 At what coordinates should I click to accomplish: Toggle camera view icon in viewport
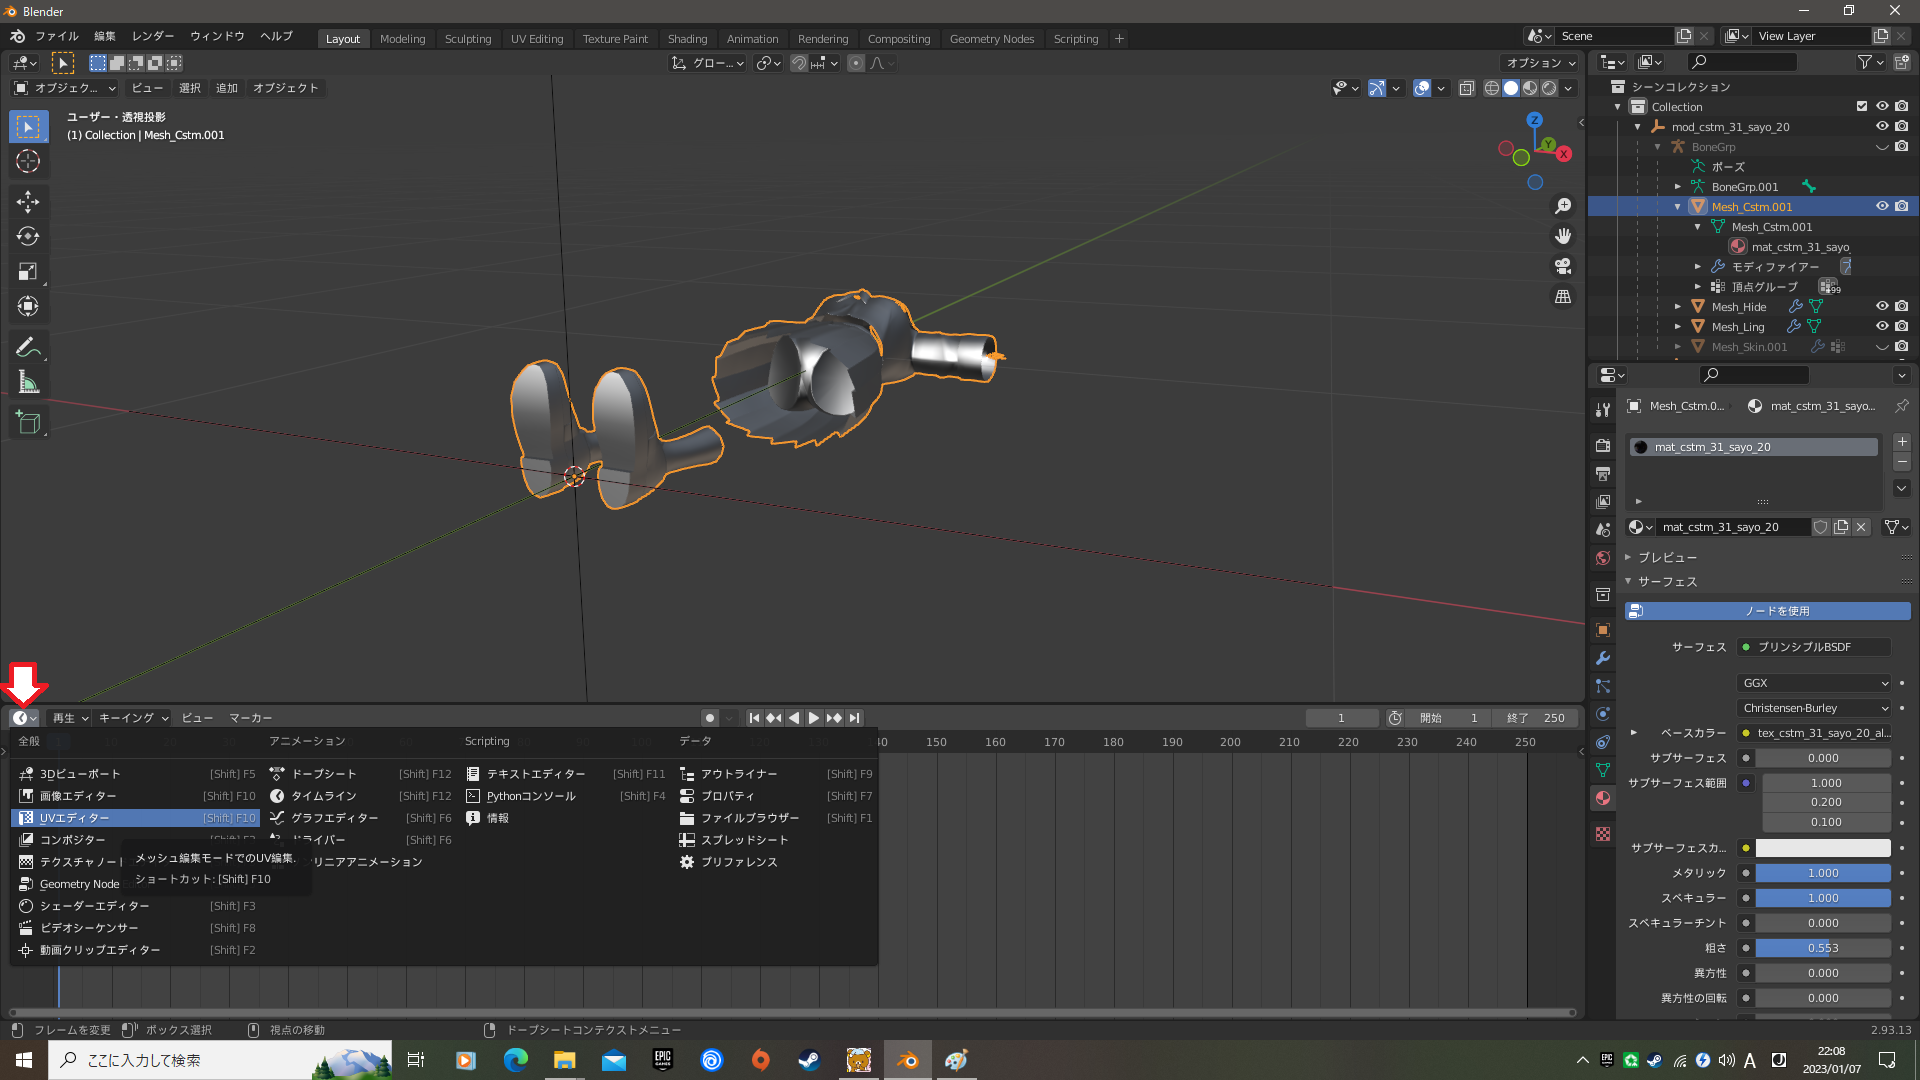(x=1563, y=266)
